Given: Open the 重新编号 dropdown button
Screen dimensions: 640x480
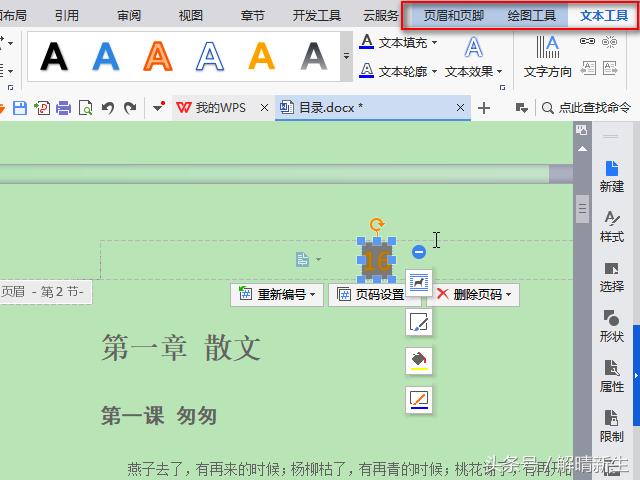Looking at the screenshot, I should click(x=277, y=294).
